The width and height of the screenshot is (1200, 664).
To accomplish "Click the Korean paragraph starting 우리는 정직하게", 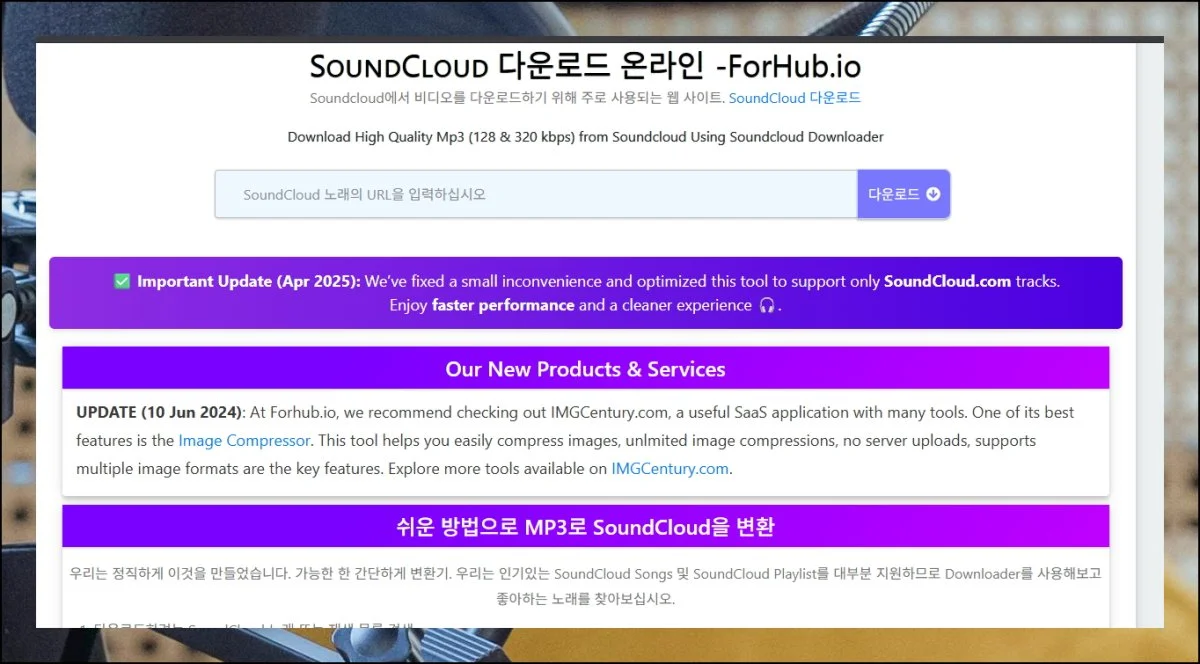I will pos(585,574).
